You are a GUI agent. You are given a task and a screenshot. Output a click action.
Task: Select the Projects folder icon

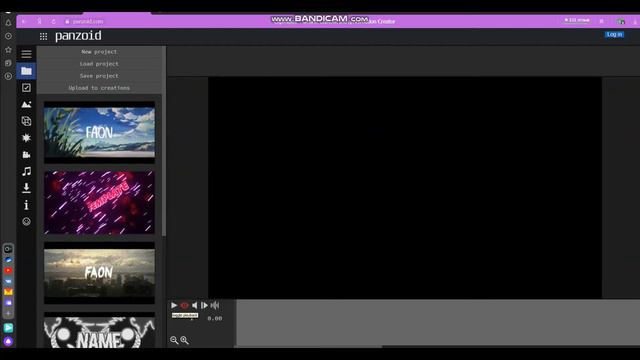pos(26,71)
